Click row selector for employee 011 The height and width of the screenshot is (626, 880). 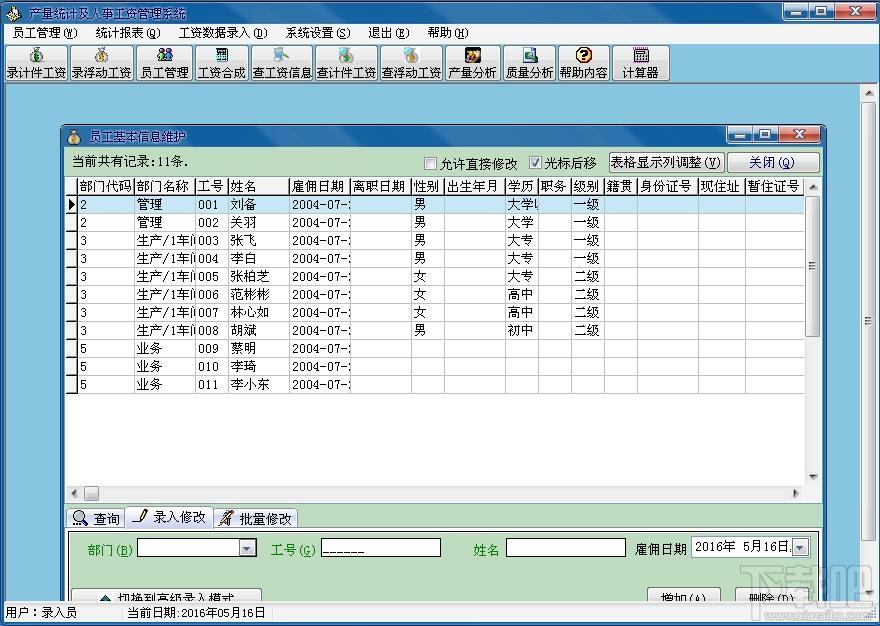pyautogui.click(x=71, y=384)
